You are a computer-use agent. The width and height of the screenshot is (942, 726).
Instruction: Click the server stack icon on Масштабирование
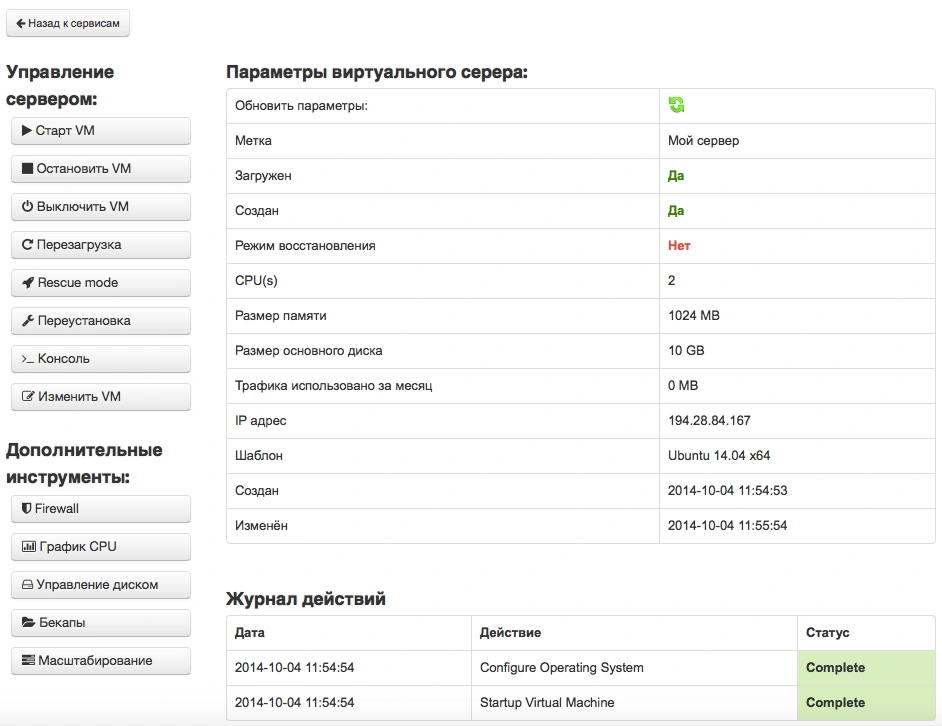tap(28, 660)
